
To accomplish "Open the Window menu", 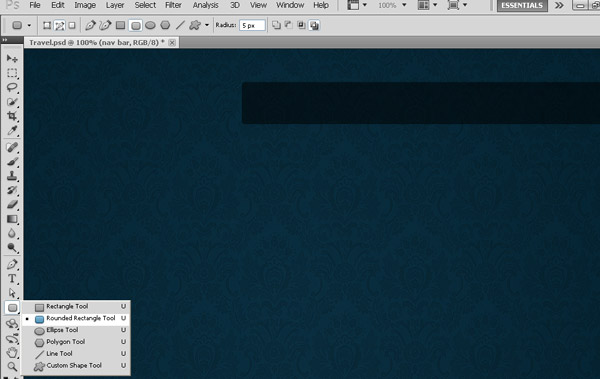I will pos(290,5).
